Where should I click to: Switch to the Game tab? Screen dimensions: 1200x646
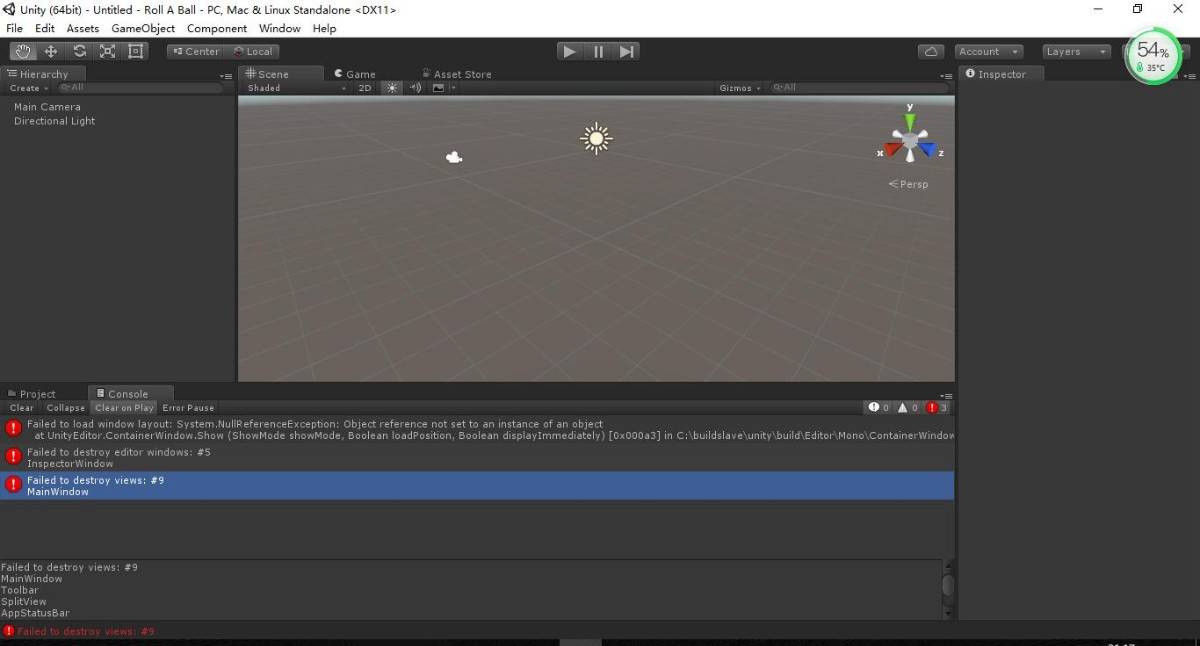(355, 74)
